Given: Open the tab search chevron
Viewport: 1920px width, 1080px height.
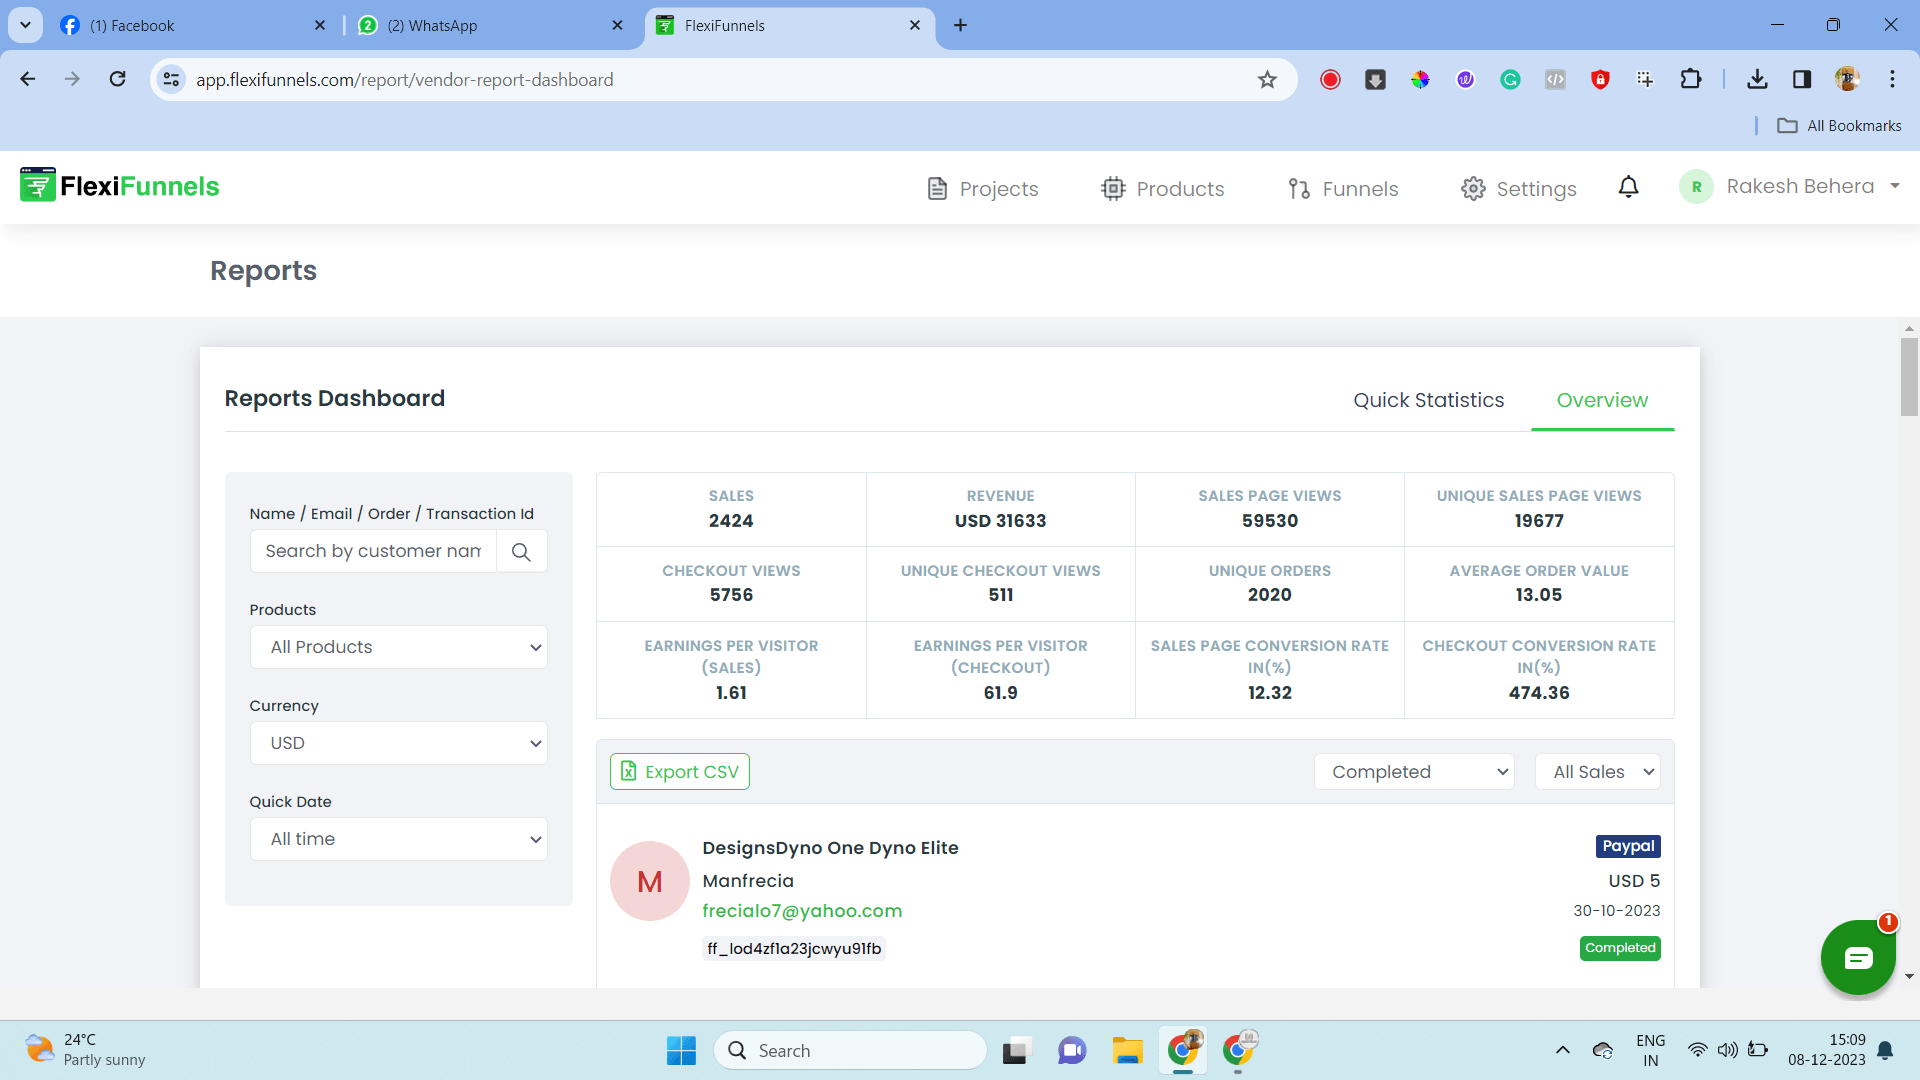Looking at the screenshot, I should (25, 25).
